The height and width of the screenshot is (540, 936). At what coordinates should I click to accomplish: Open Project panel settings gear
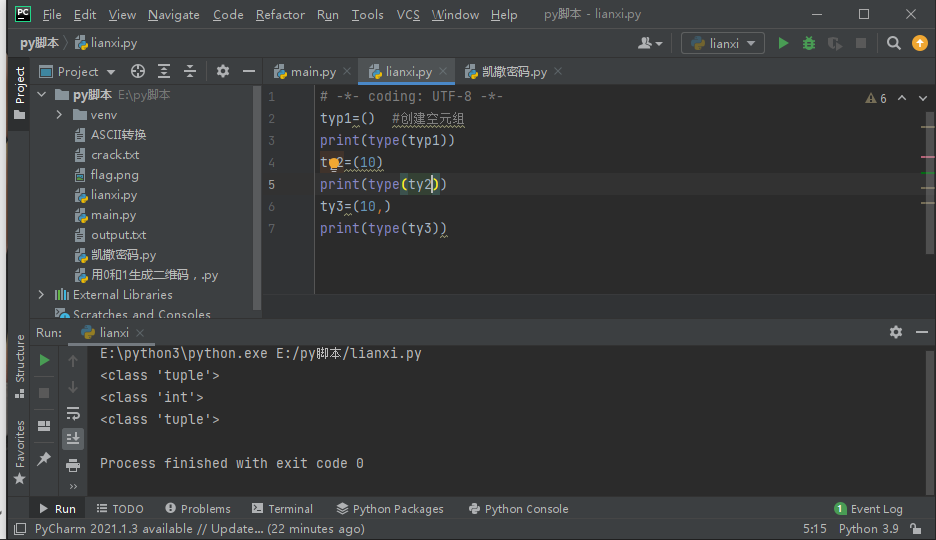click(223, 72)
